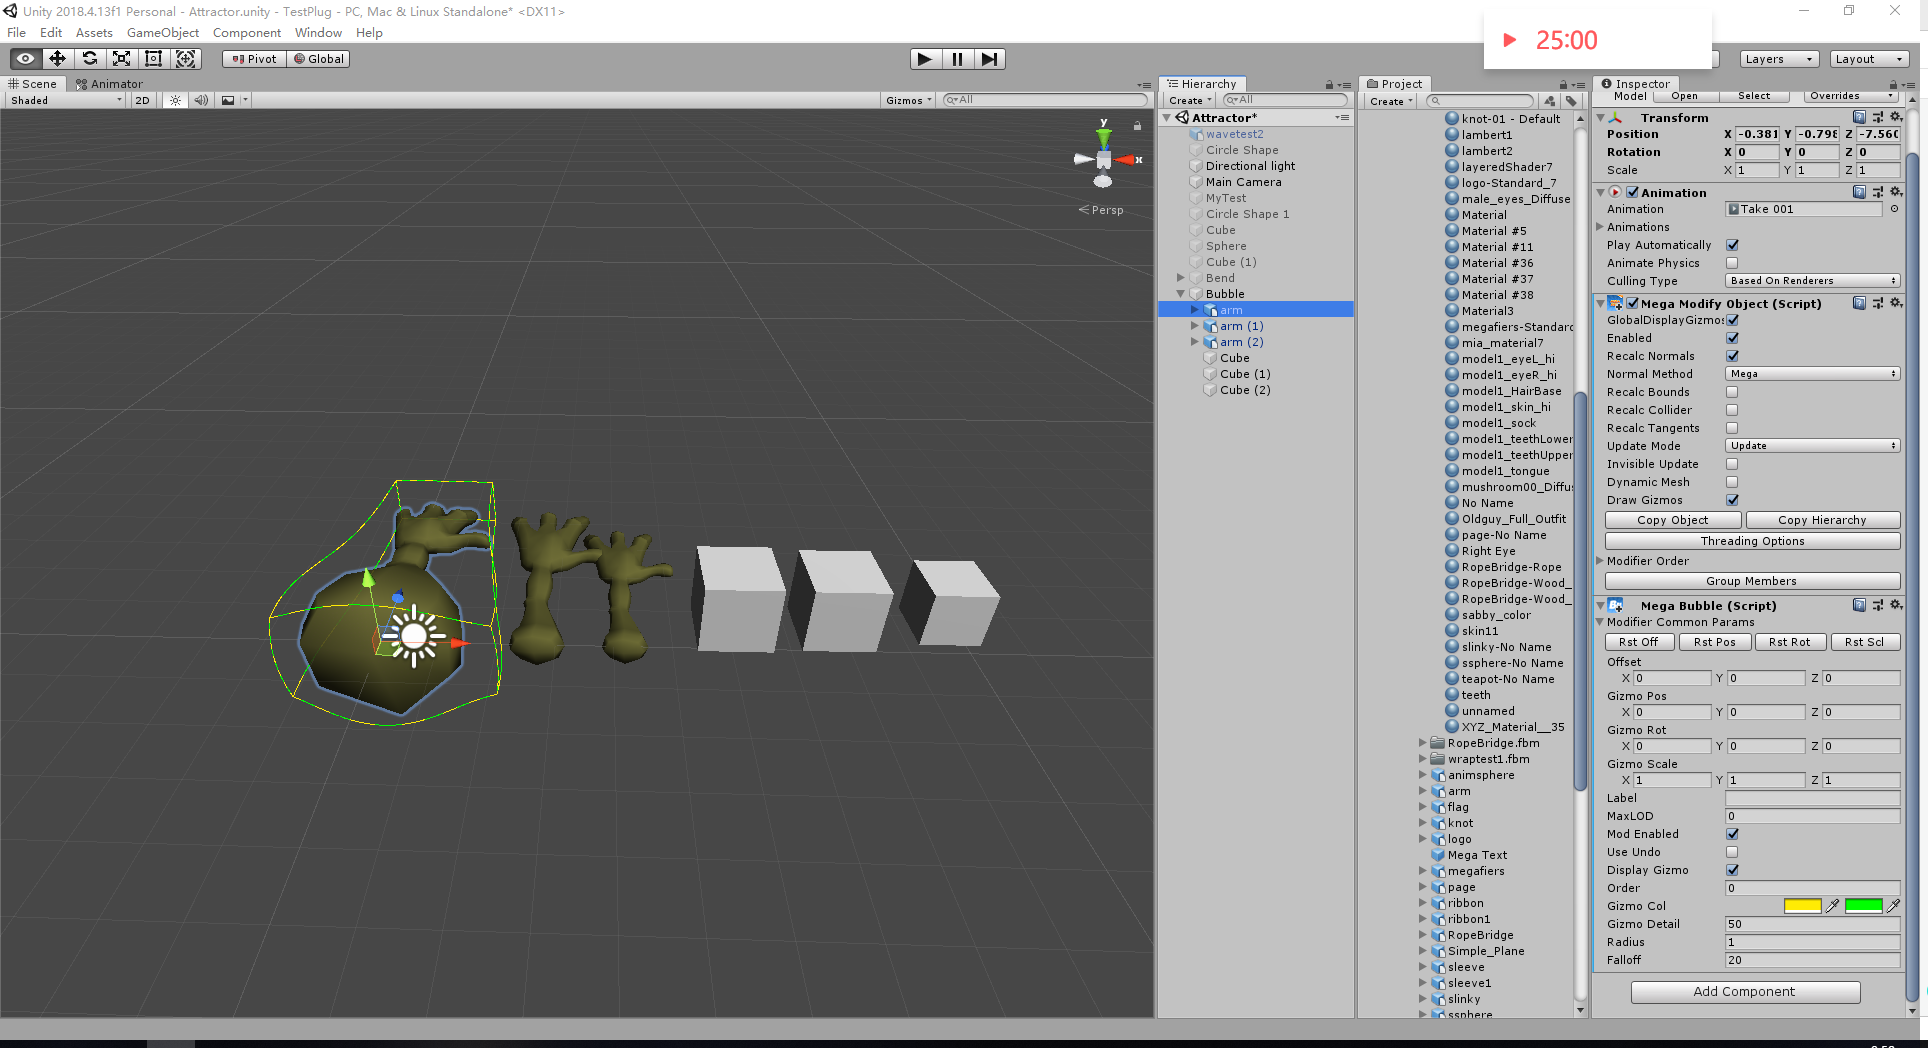Click the Copy Object button

pyautogui.click(x=1672, y=520)
